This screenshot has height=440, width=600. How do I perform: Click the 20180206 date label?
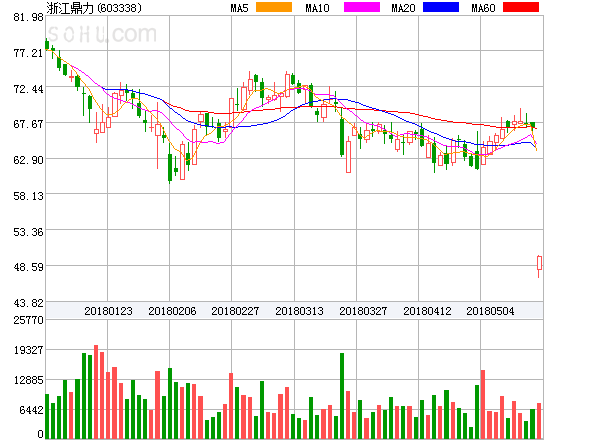(x=172, y=311)
